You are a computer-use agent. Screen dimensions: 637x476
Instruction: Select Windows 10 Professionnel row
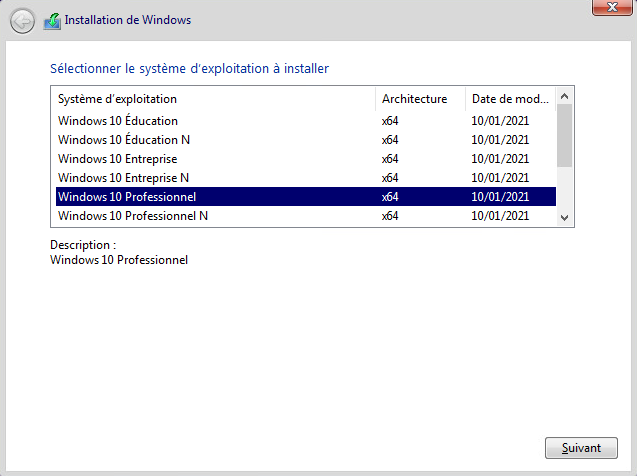pyautogui.click(x=306, y=197)
